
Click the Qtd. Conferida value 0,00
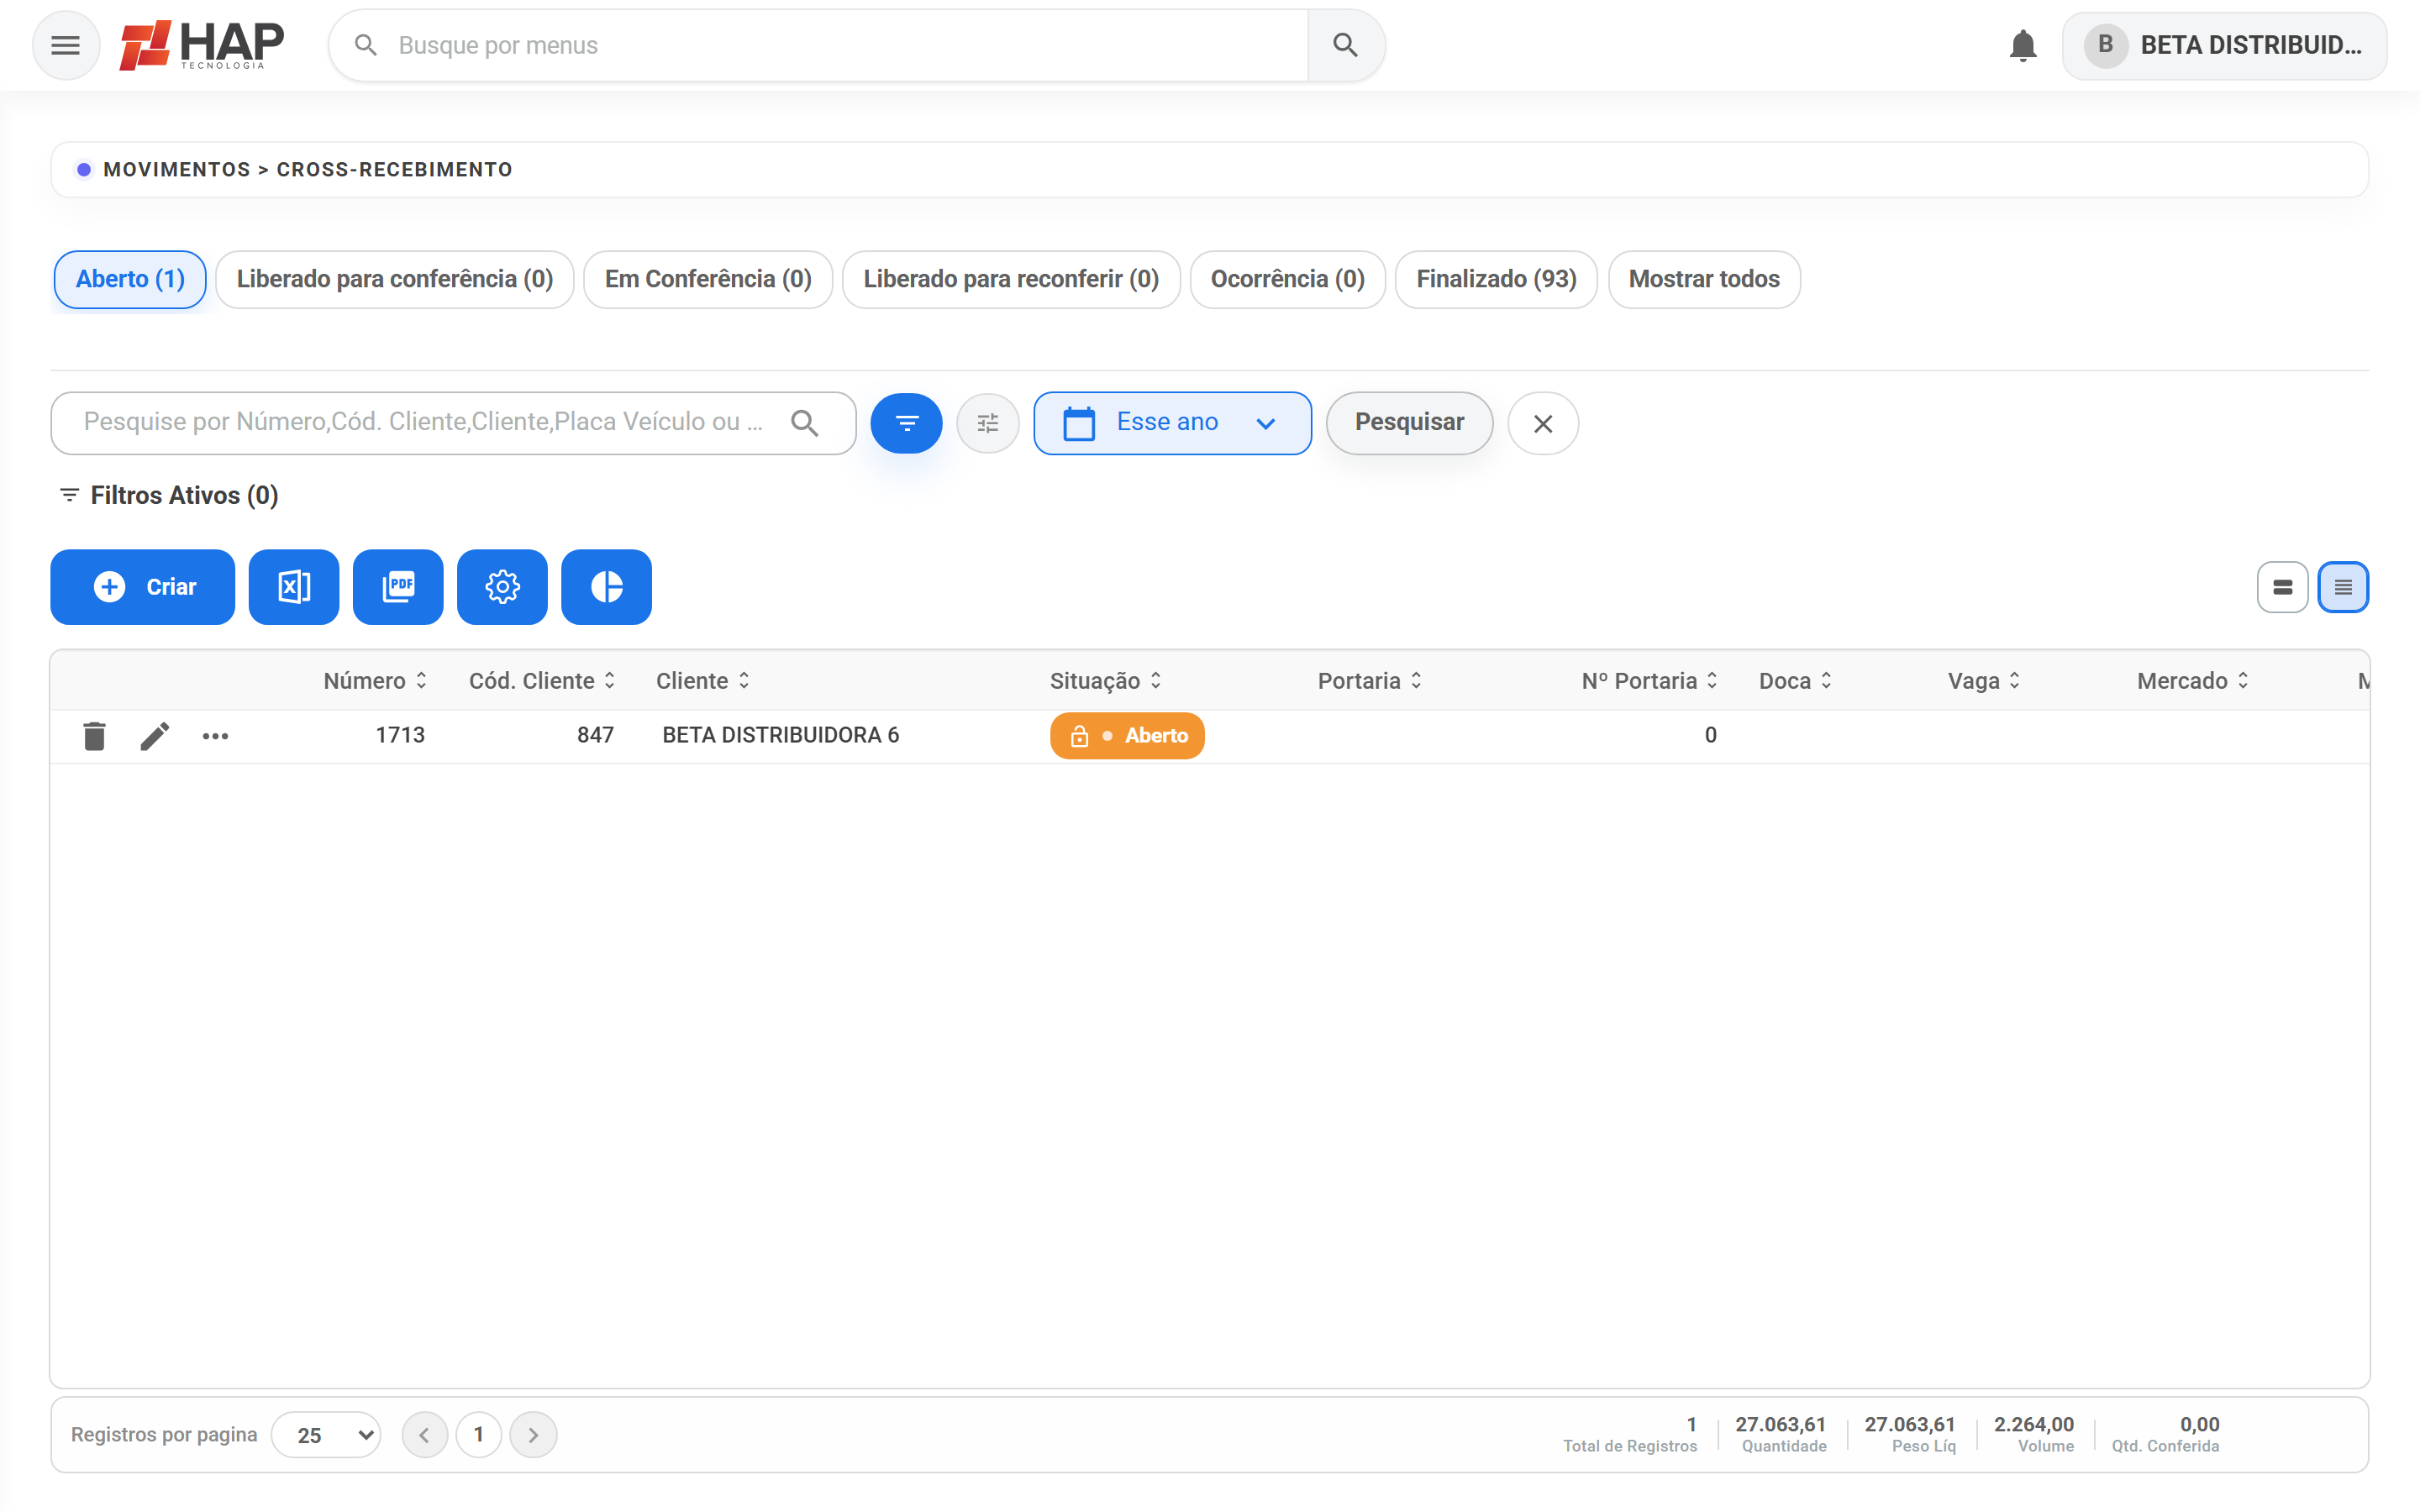(x=2199, y=1424)
